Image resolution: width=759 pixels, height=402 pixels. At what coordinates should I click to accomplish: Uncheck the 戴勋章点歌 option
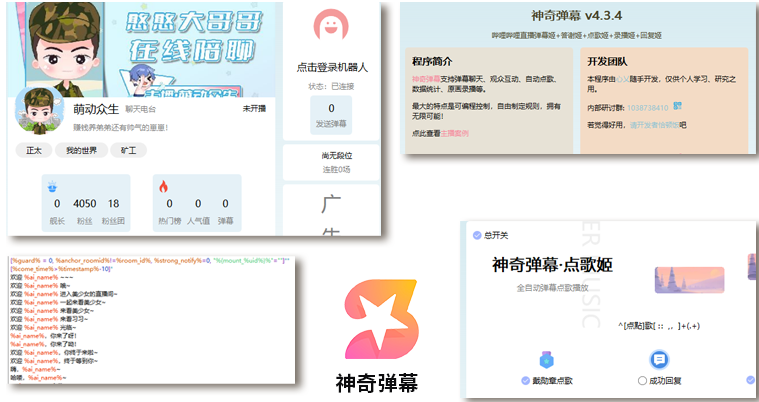525,381
